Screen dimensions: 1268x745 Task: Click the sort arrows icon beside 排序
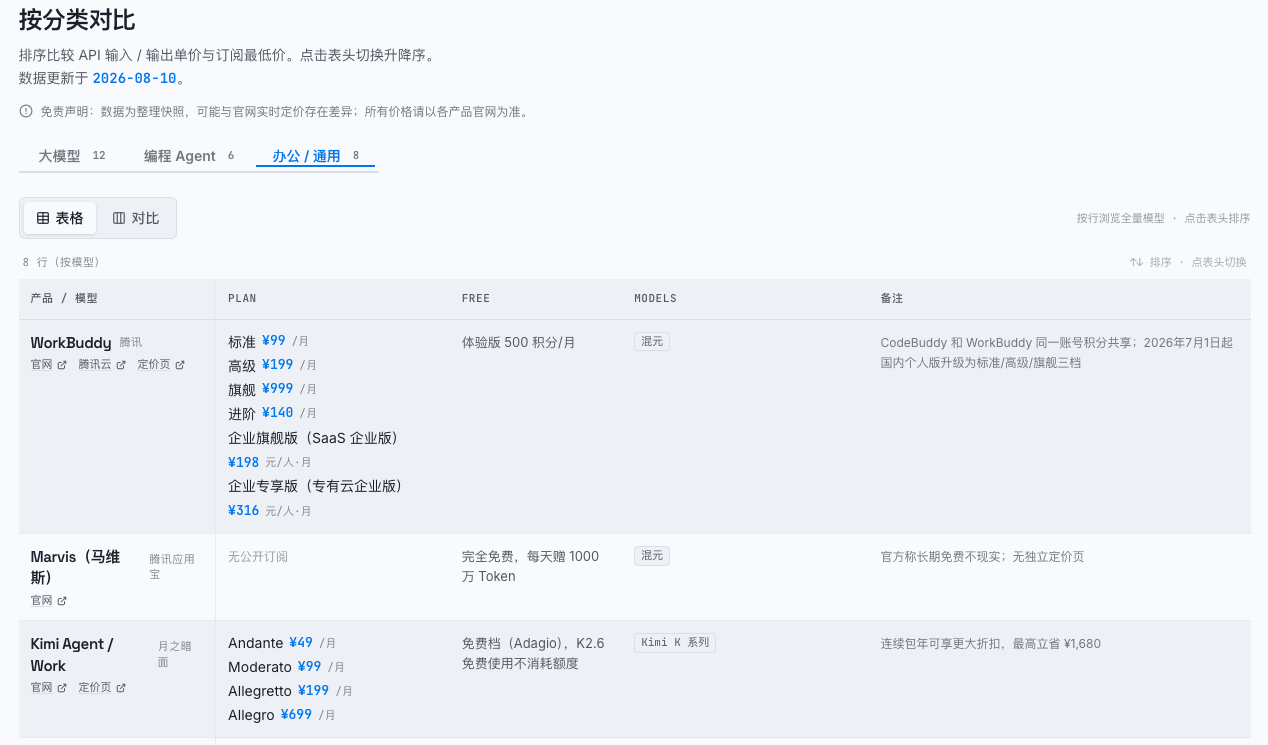tap(1136, 262)
